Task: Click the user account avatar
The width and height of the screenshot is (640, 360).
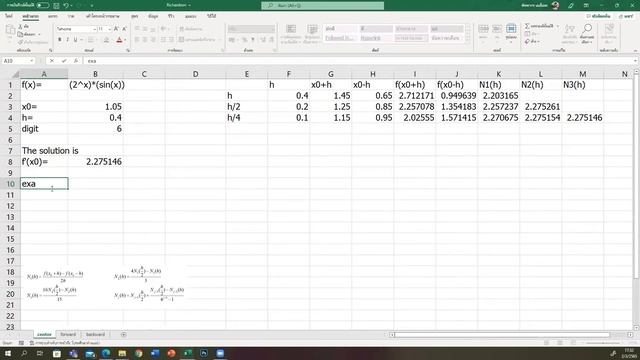Action: 555,5
